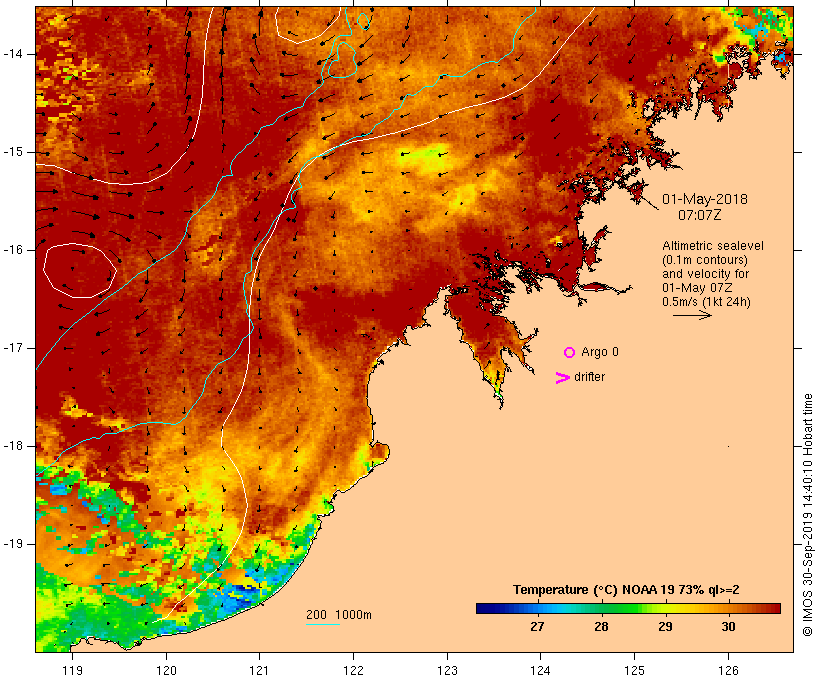Click the 'and velocity for' text line
Image resolution: width=820 pixels, height=680 pixels.
[705, 274]
